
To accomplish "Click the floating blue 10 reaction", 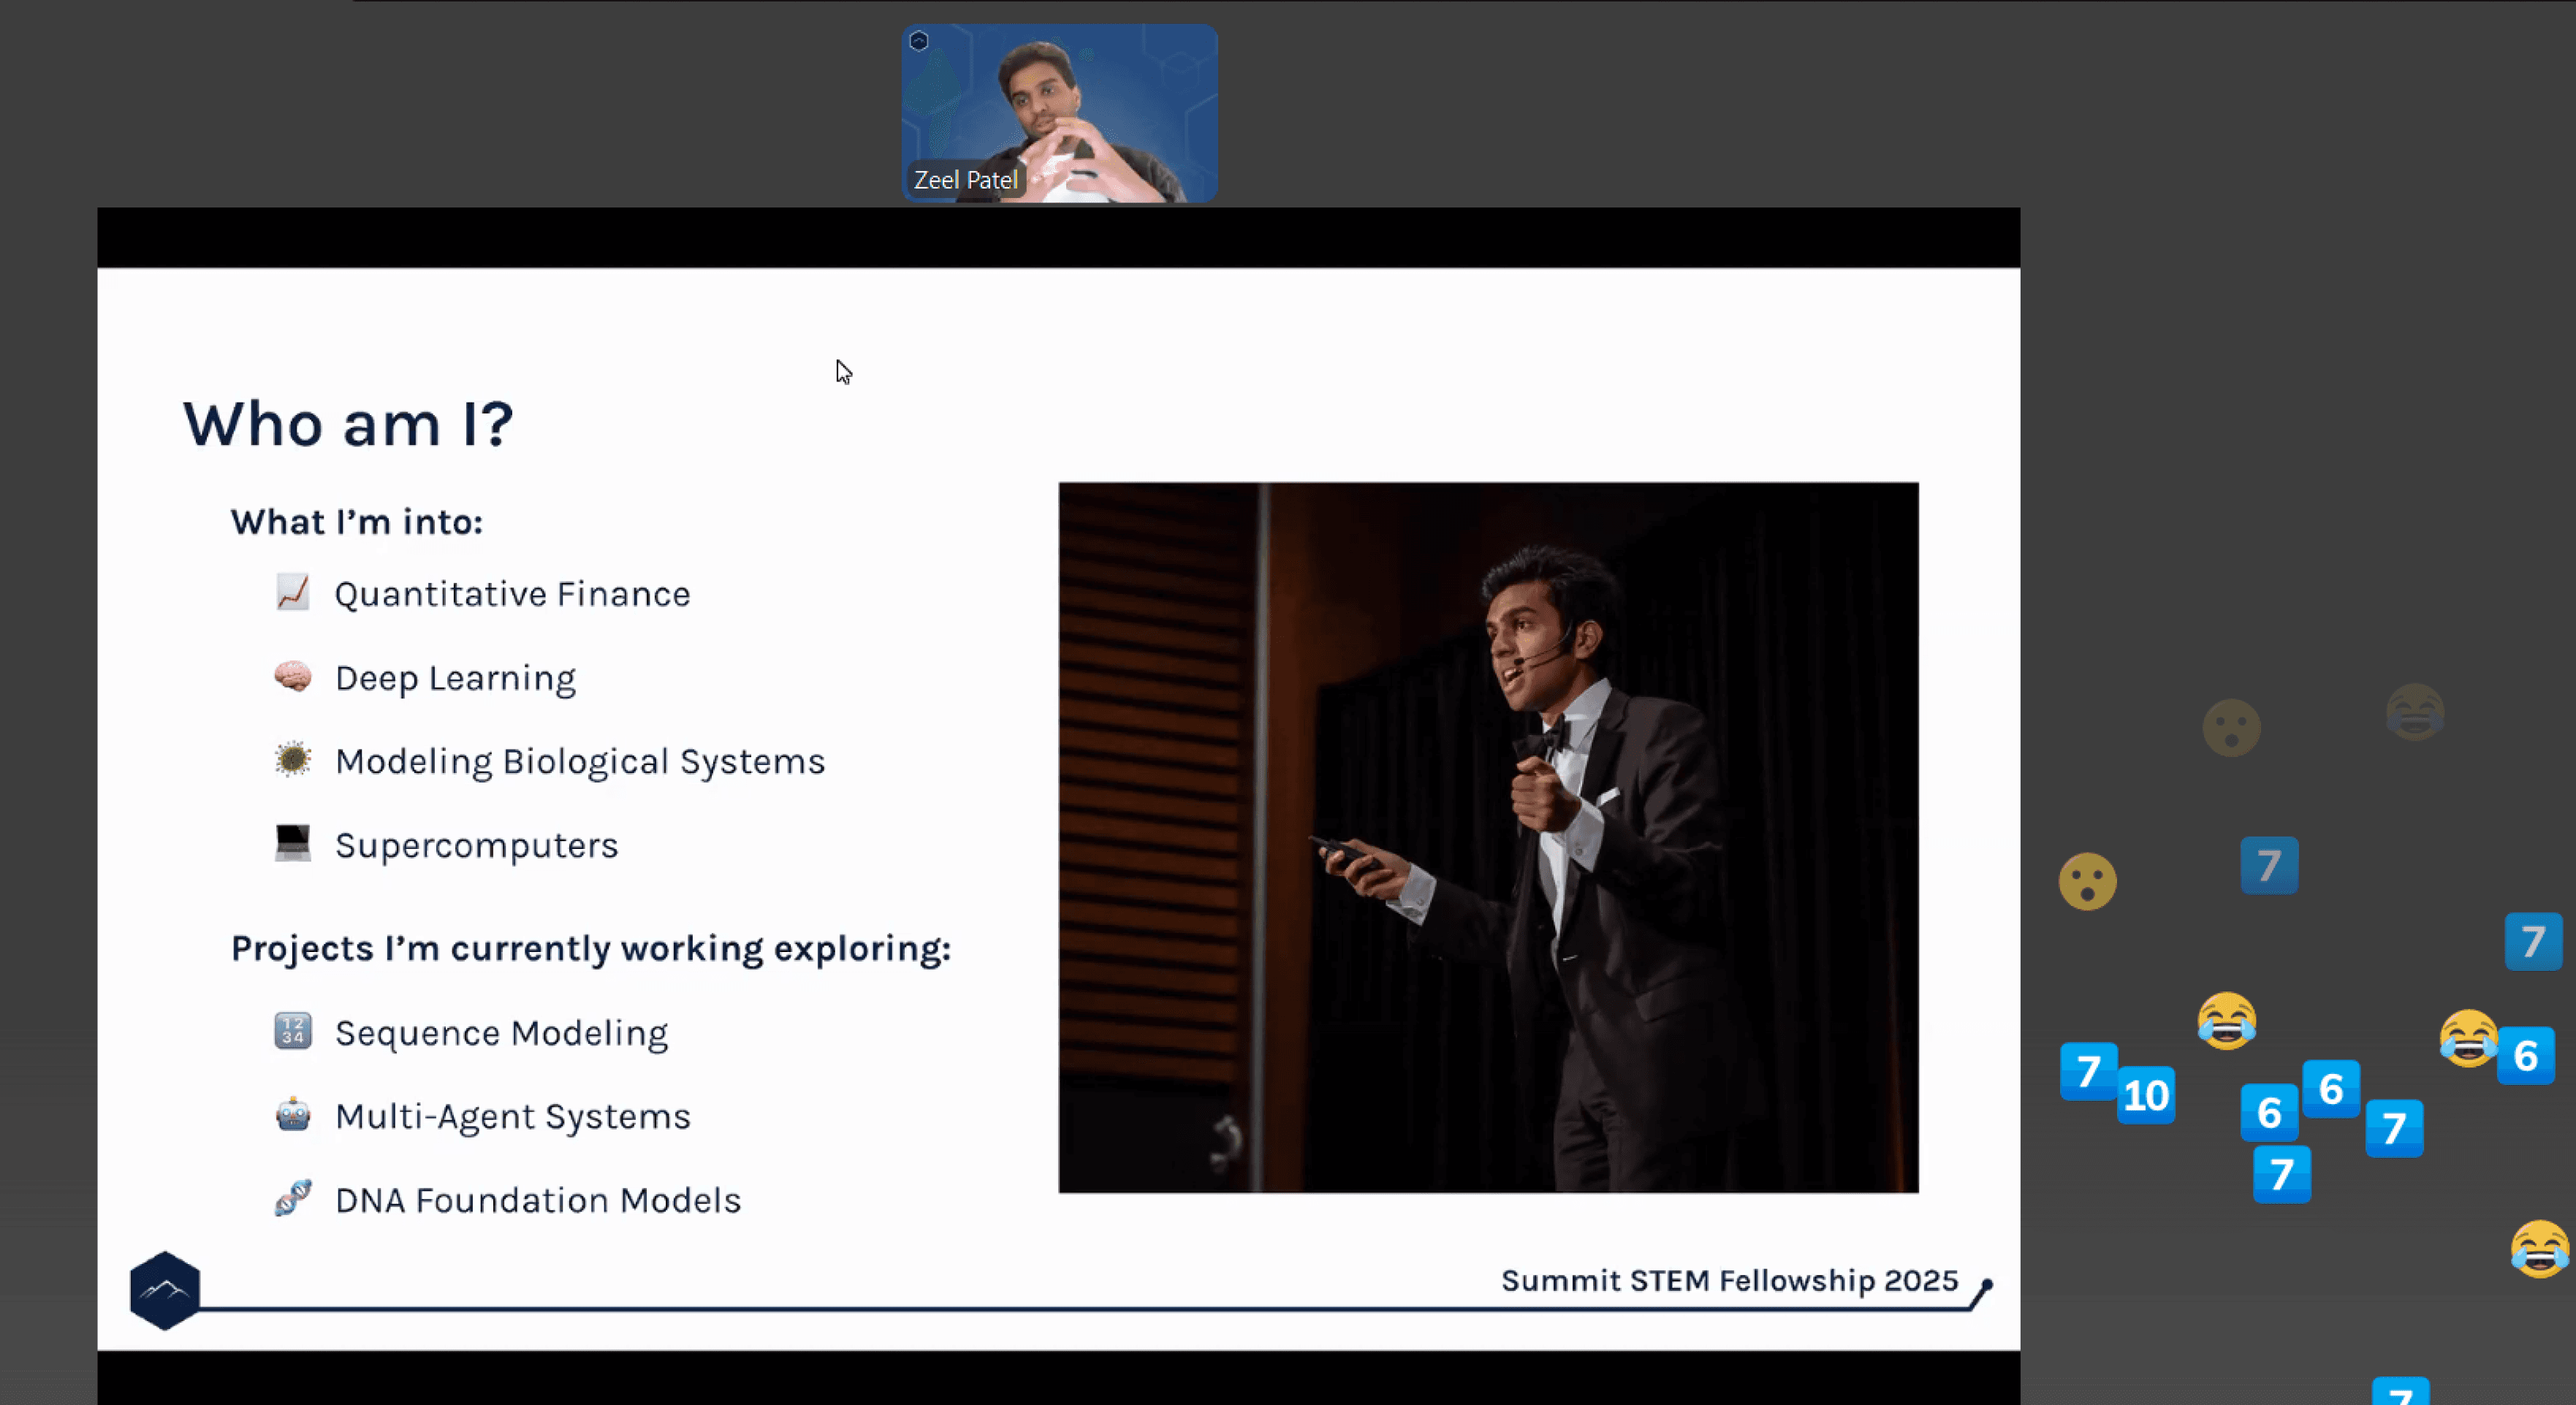I will (2146, 1095).
